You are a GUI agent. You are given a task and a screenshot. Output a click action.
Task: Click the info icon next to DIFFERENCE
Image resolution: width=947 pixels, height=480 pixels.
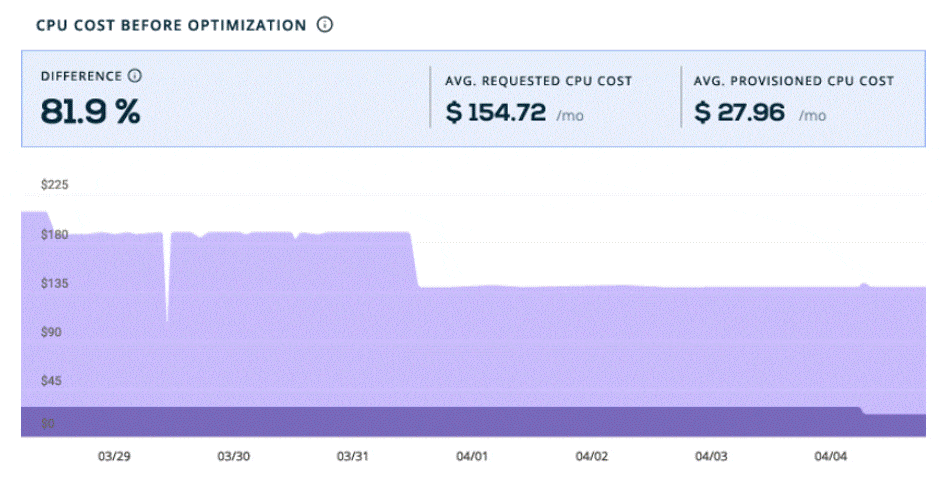(x=135, y=76)
